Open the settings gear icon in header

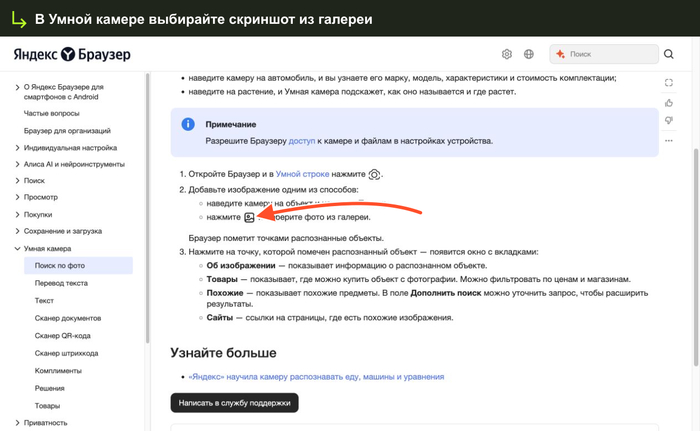[x=507, y=54]
